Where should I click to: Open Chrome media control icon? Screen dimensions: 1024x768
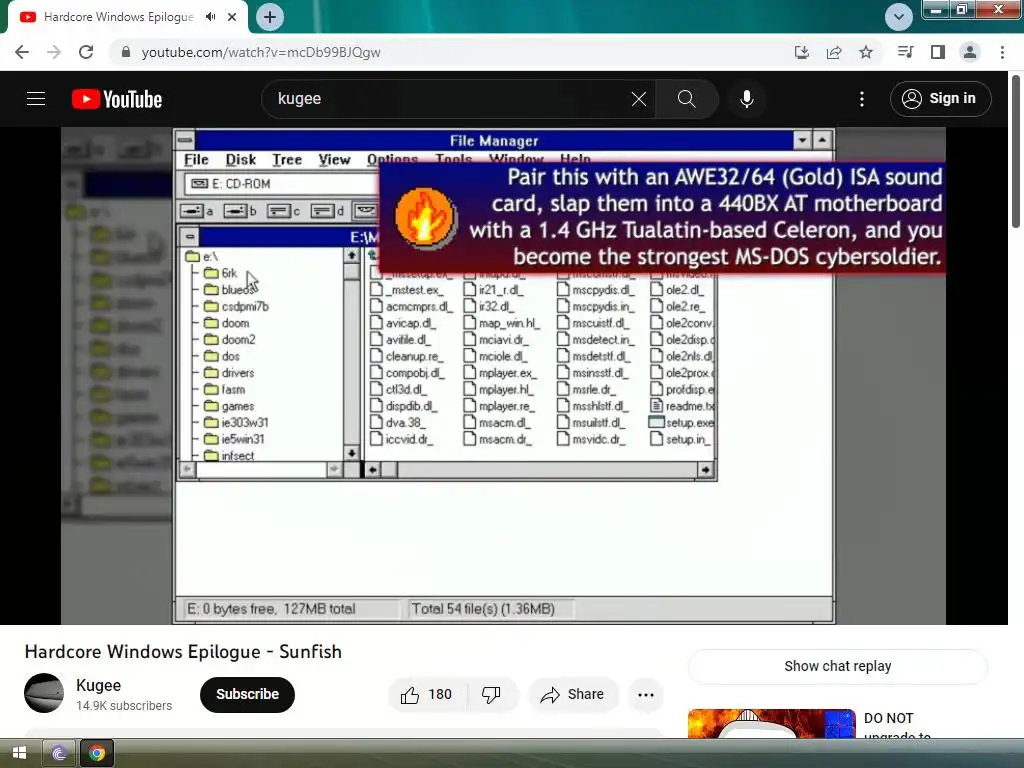[905, 52]
